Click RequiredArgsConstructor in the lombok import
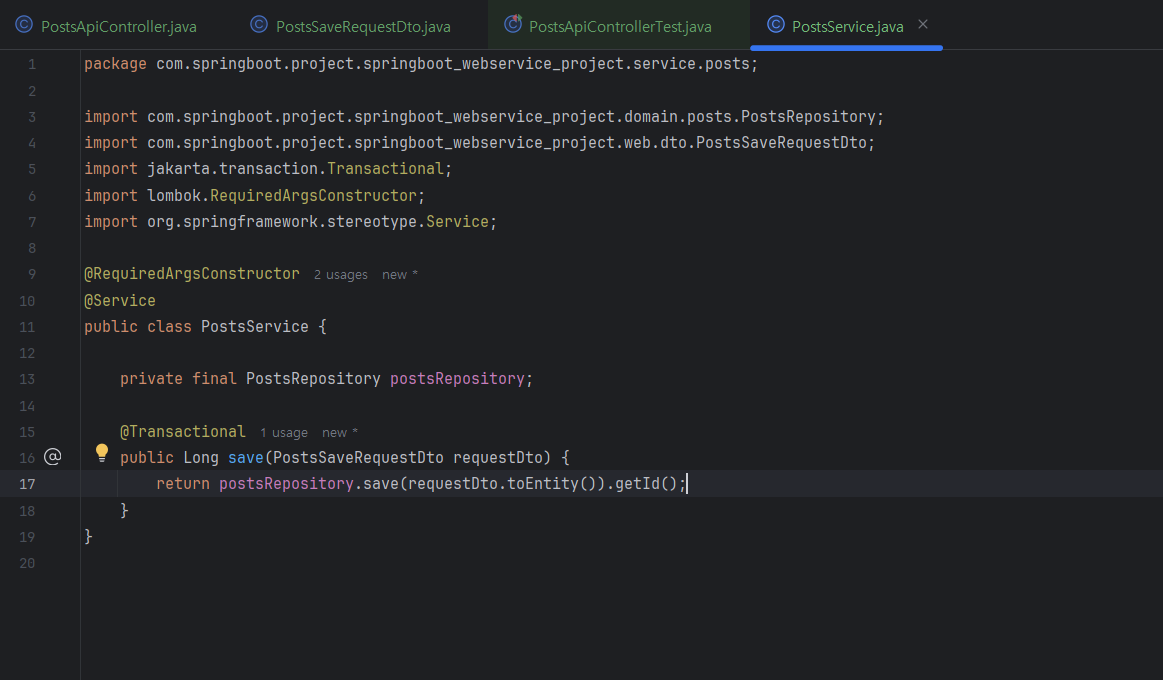Viewport: 1163px width, 680px height. click(313, 195)
